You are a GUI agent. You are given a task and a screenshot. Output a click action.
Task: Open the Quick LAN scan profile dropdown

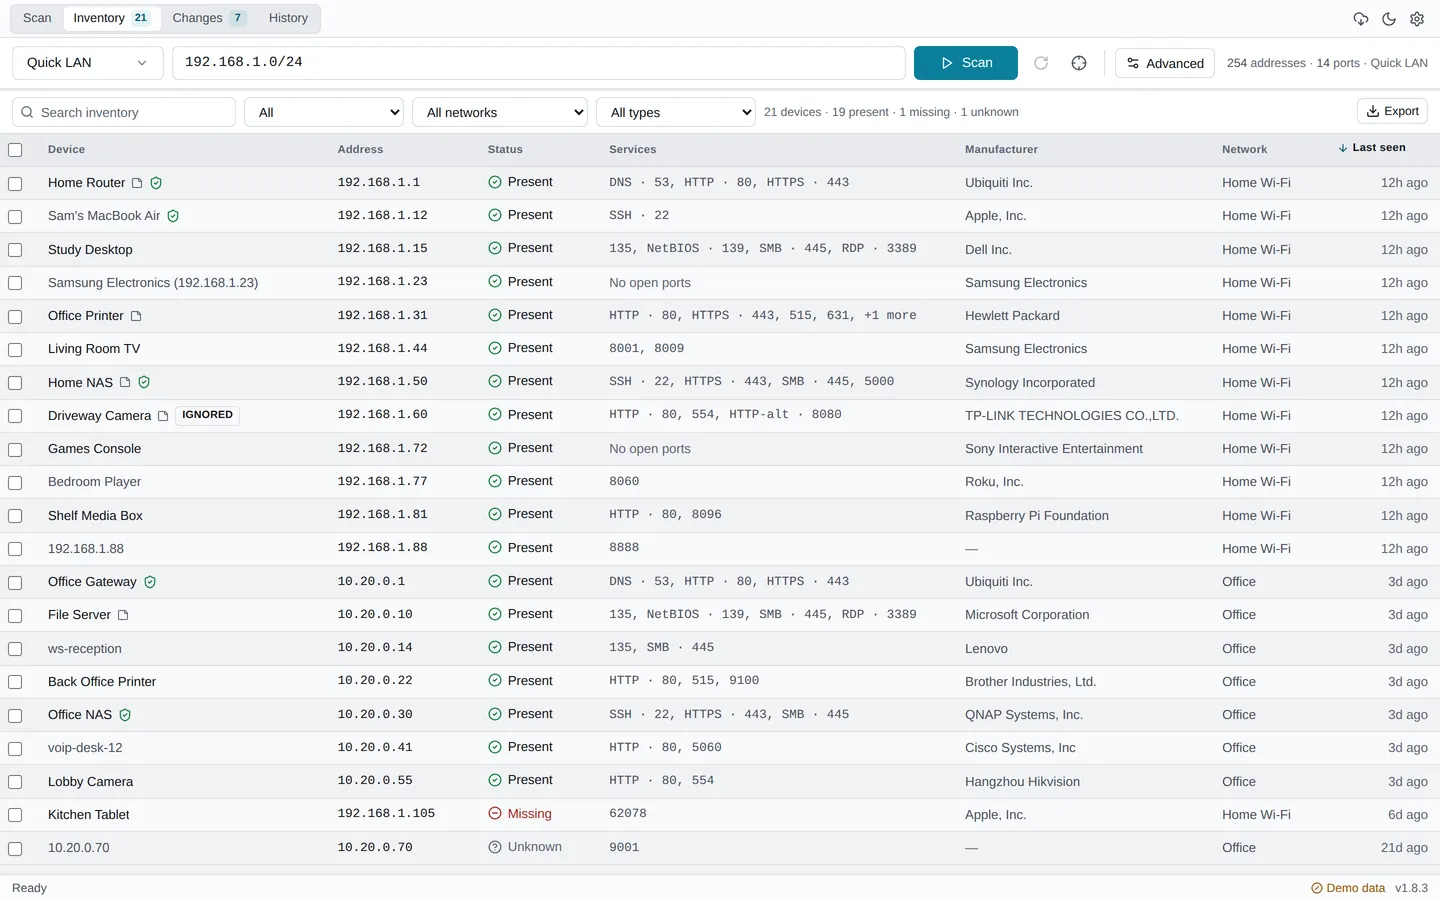click(x=87, y=63)
